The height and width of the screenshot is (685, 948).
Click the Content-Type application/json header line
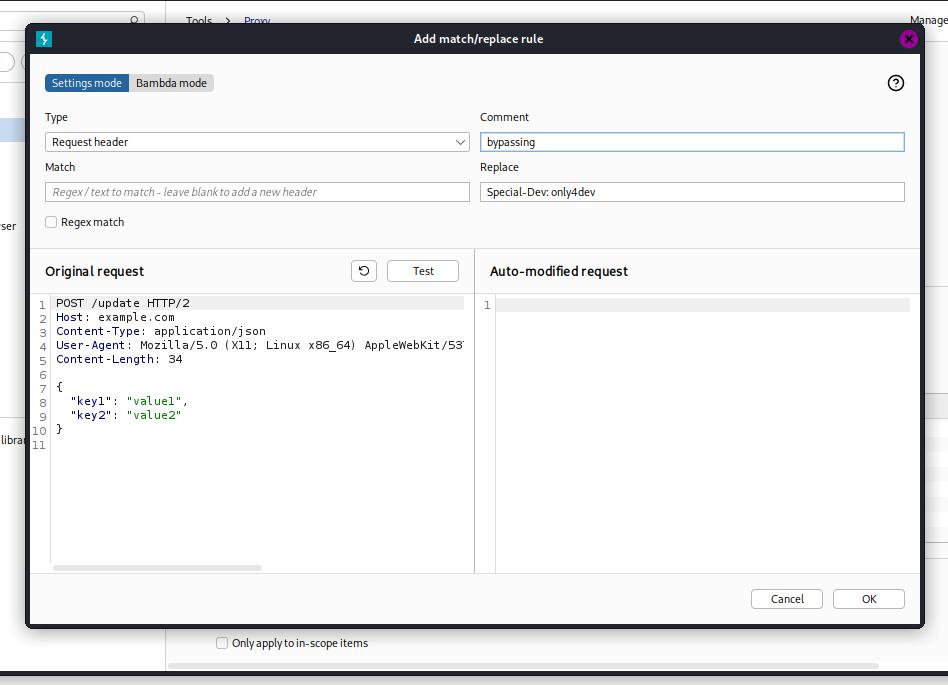pyautogui.click(x=161, y=331)
